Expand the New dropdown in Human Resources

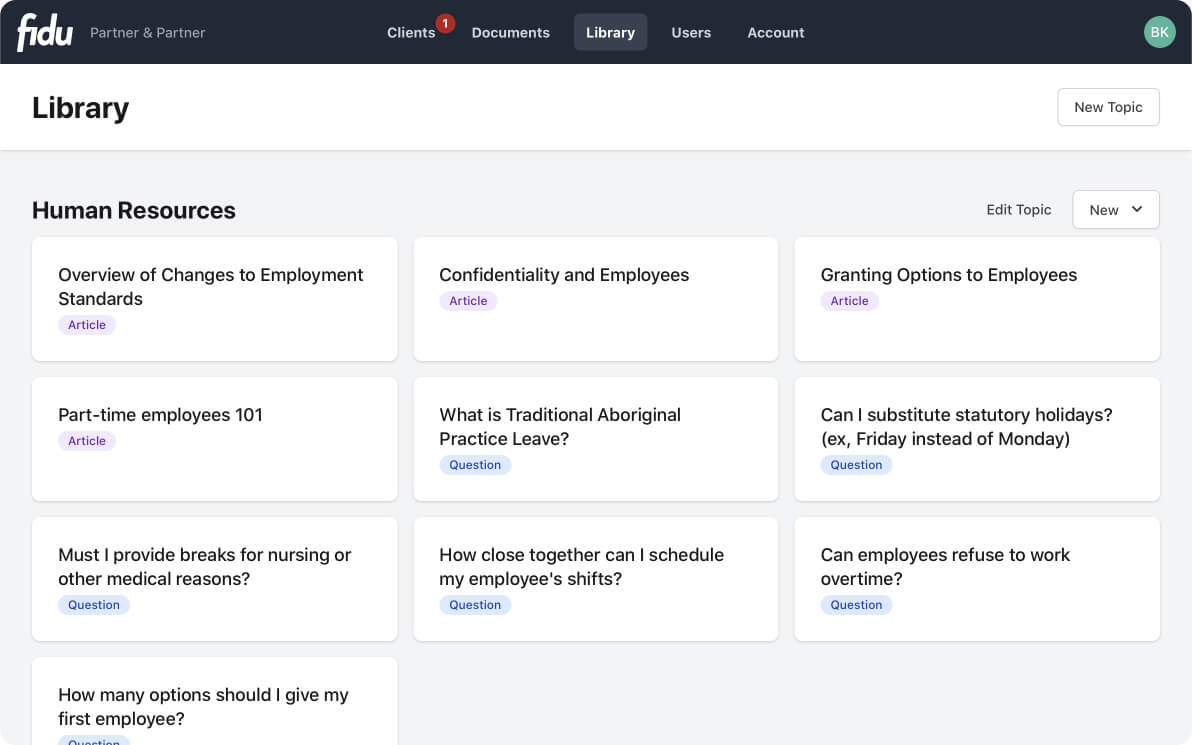click(1115, 209)
